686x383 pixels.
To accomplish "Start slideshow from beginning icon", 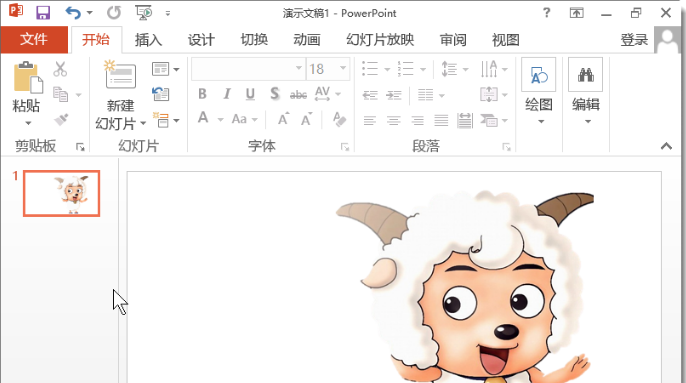I will click(x=144, y=13).
